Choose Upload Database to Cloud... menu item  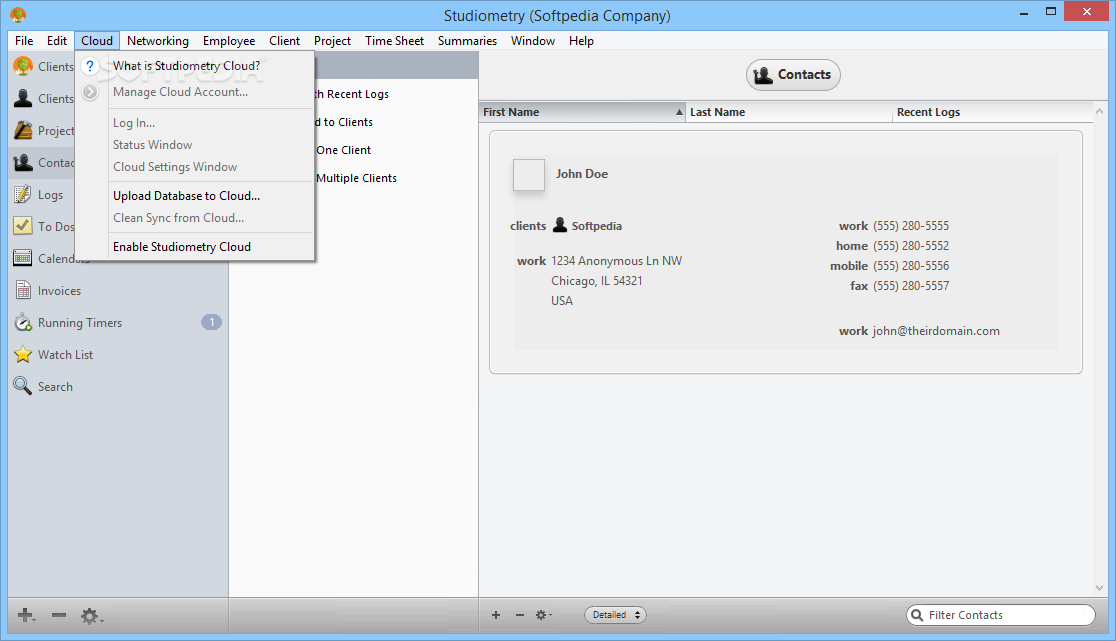click(194, 196)
